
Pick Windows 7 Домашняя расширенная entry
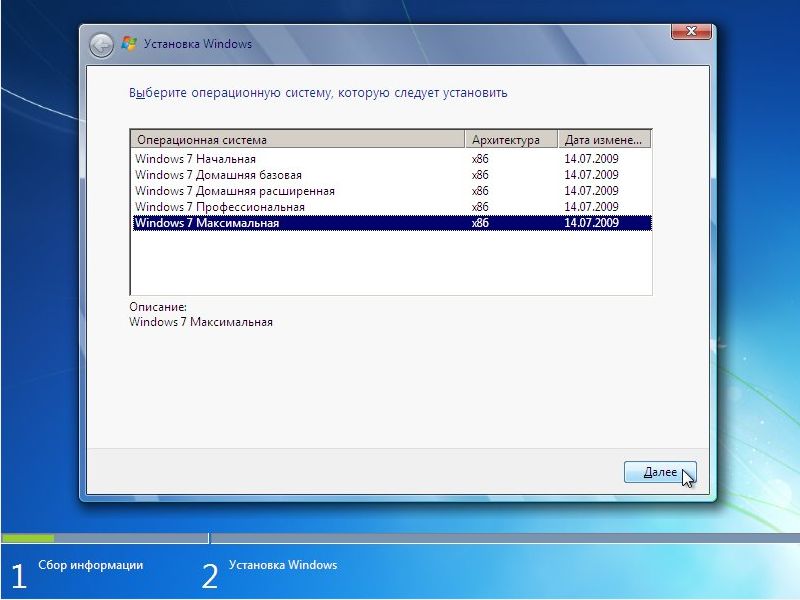[x=235, y=191]
